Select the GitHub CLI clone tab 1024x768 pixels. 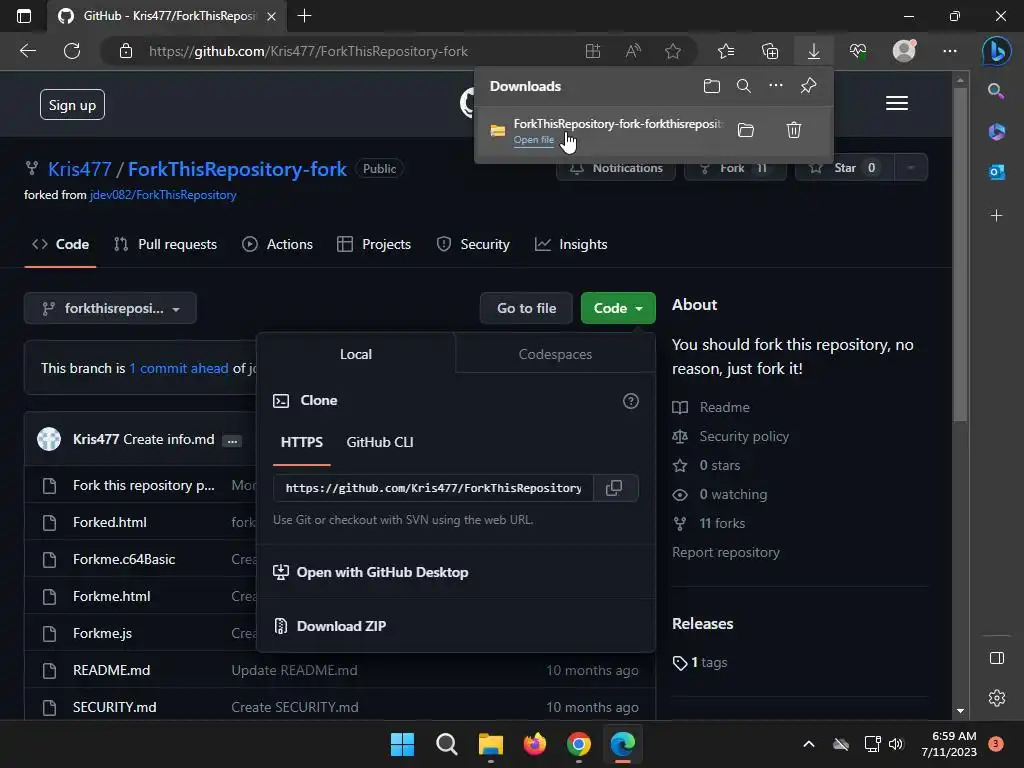pos(379,442)
